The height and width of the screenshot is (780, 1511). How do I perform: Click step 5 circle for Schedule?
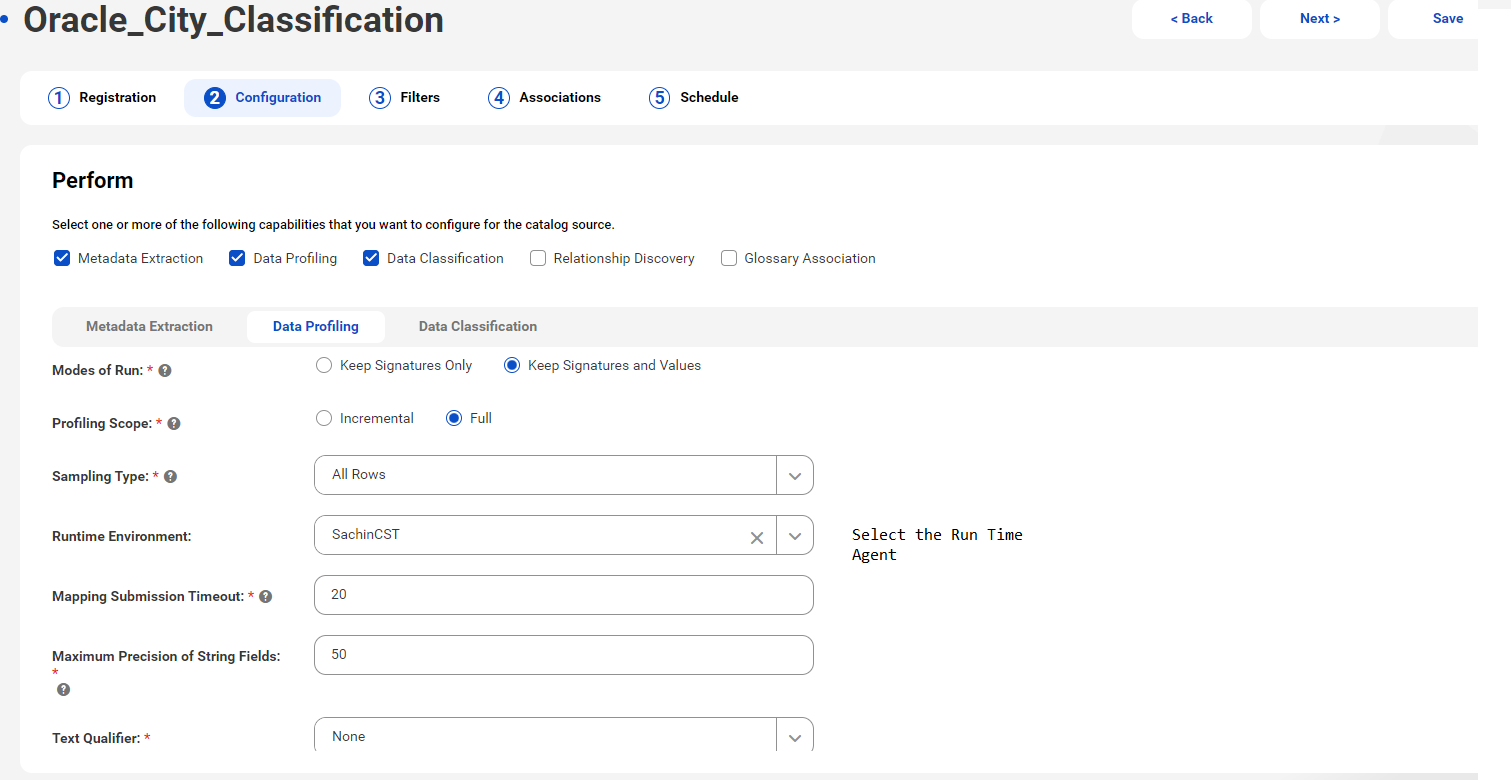[659, 98]
